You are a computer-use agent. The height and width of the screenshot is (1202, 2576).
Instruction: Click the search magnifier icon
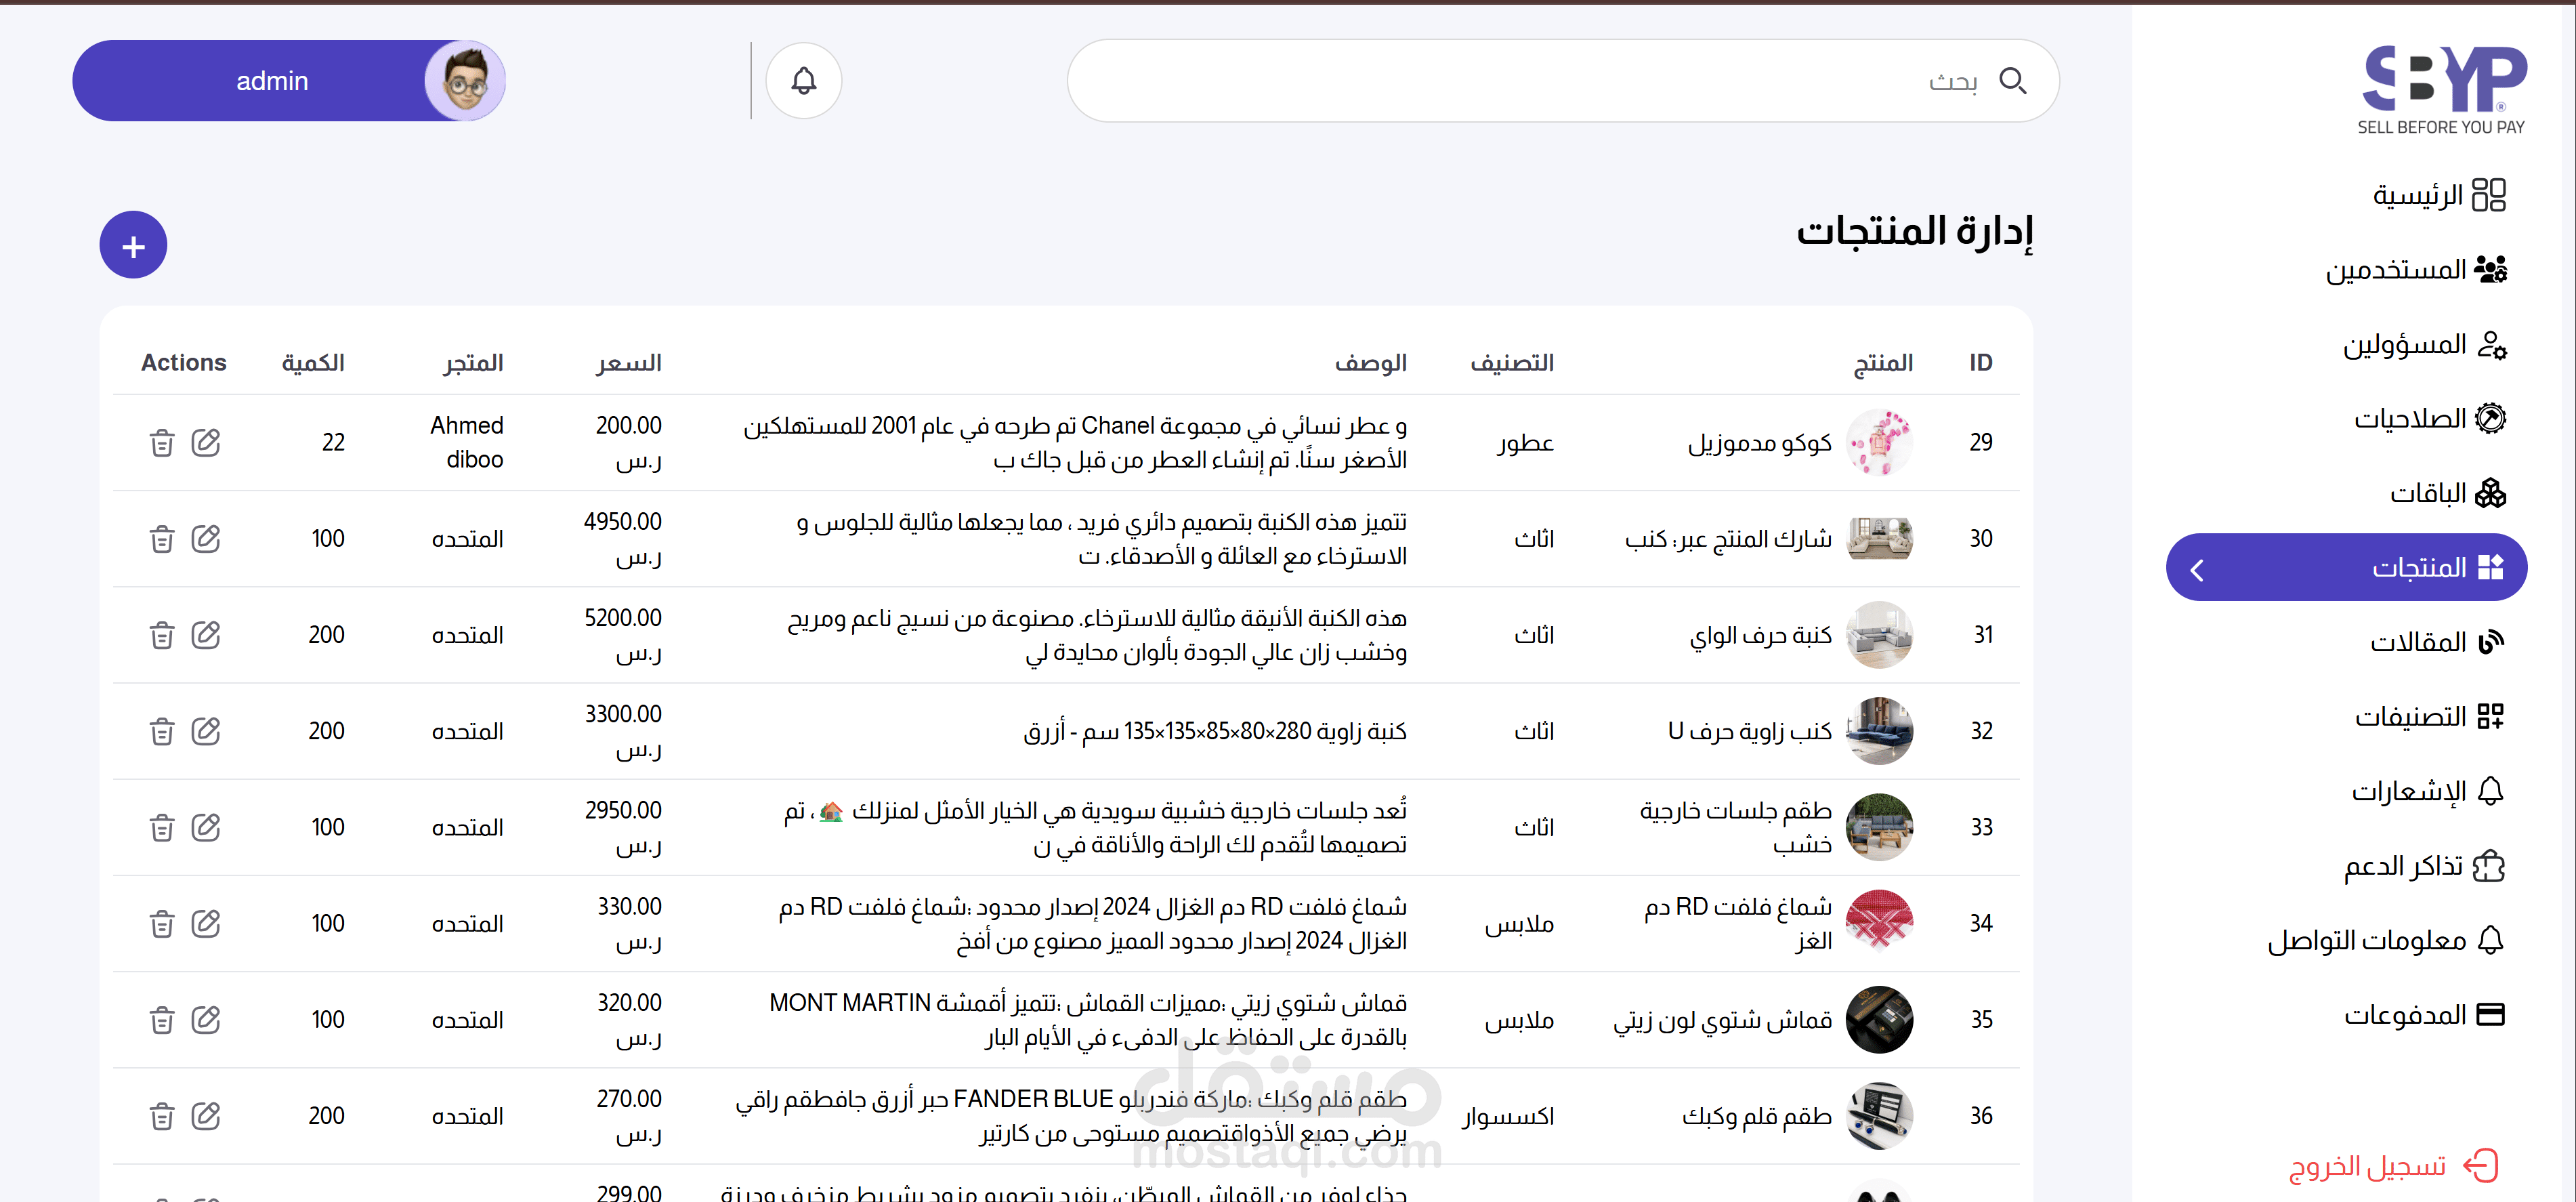point(2012,81)
